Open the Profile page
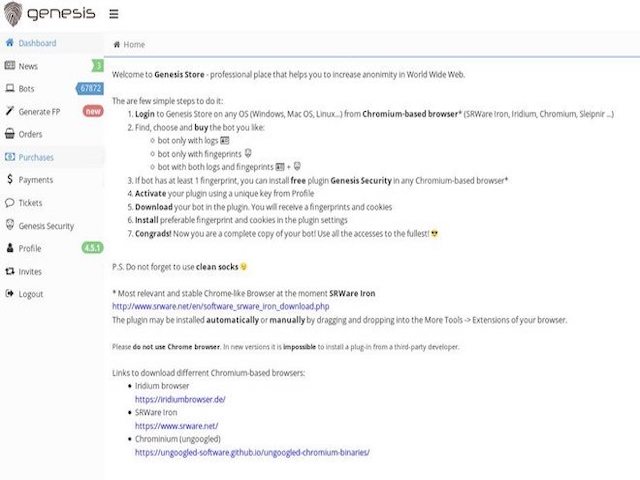This screenshot has width=640, height=480. 30,248
